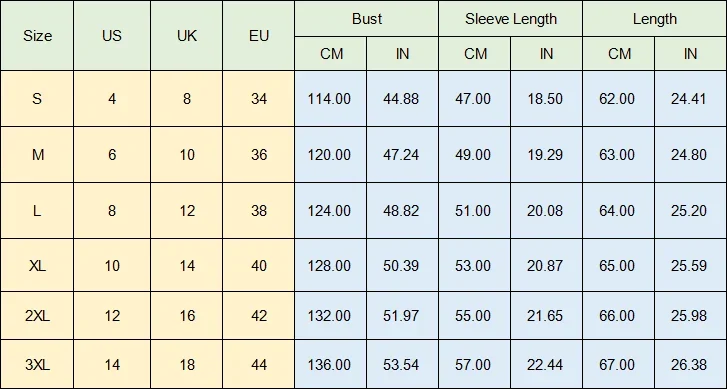Select the bust value 114.00
Screen dimensions: 727x389
tap(331, 99)
